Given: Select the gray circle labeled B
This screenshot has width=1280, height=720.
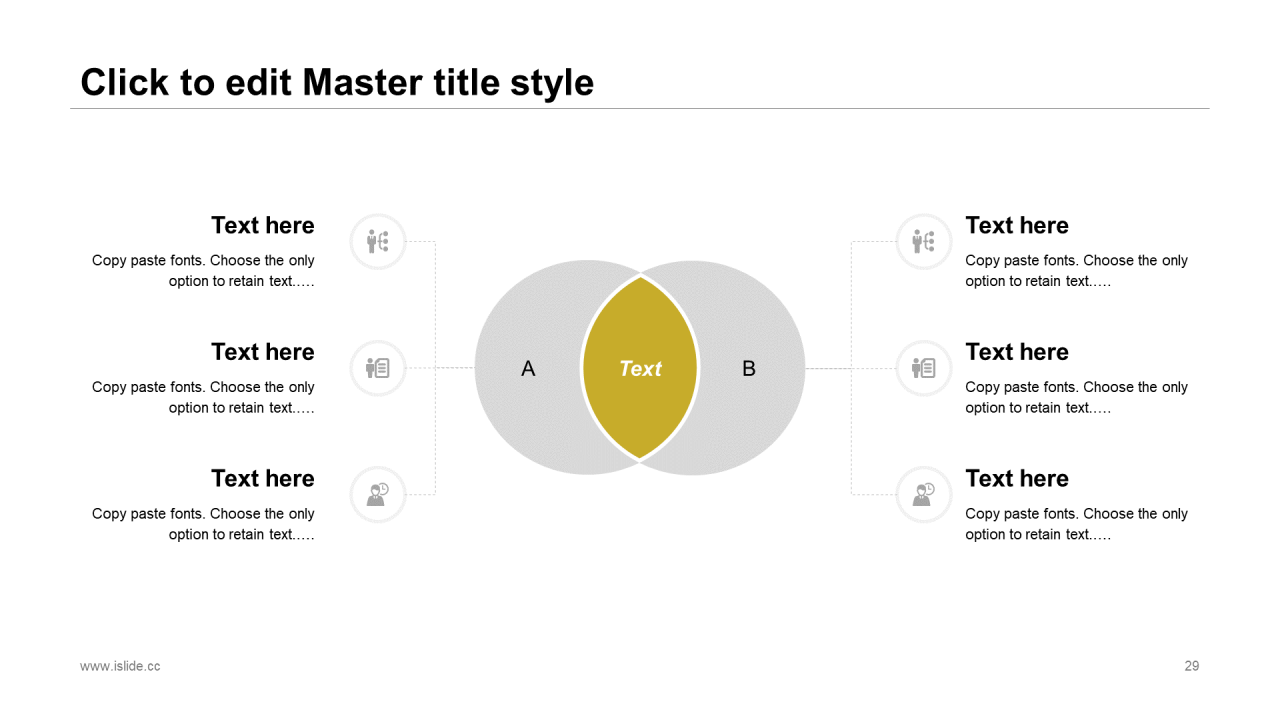Looking at the screenshot, I should pos(750,368).
